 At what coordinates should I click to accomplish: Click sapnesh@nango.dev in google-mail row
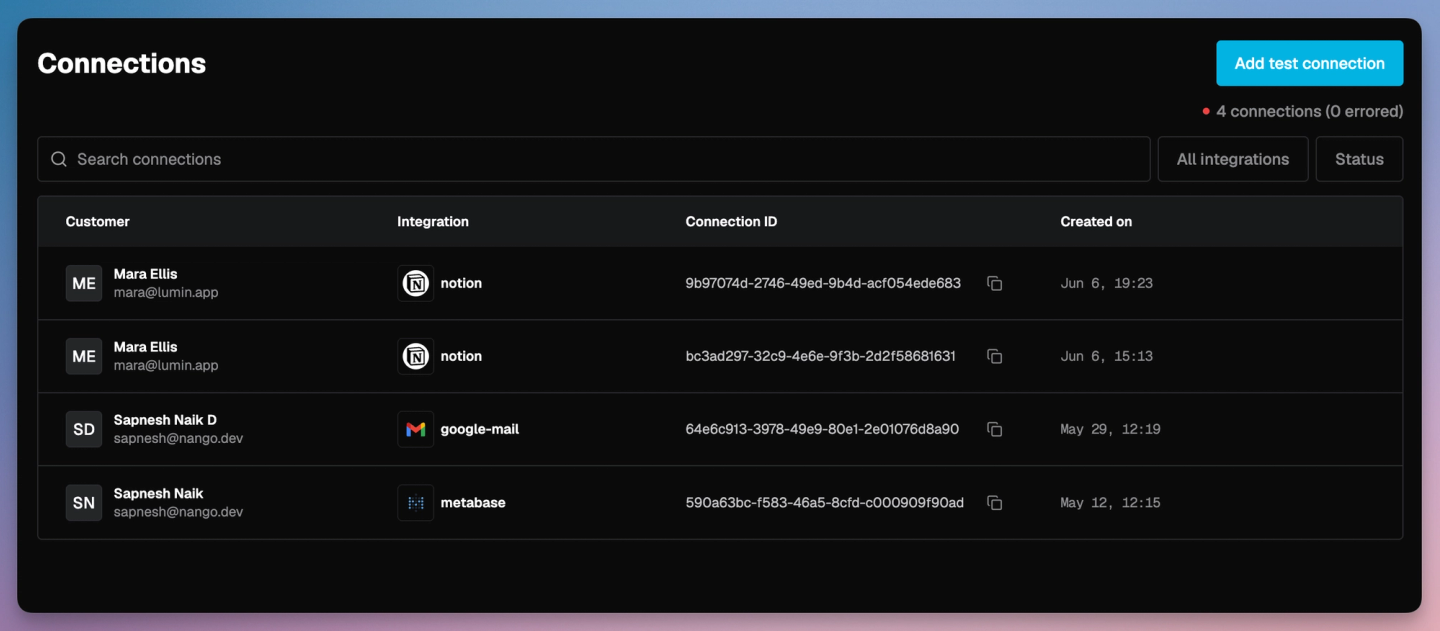178,439
